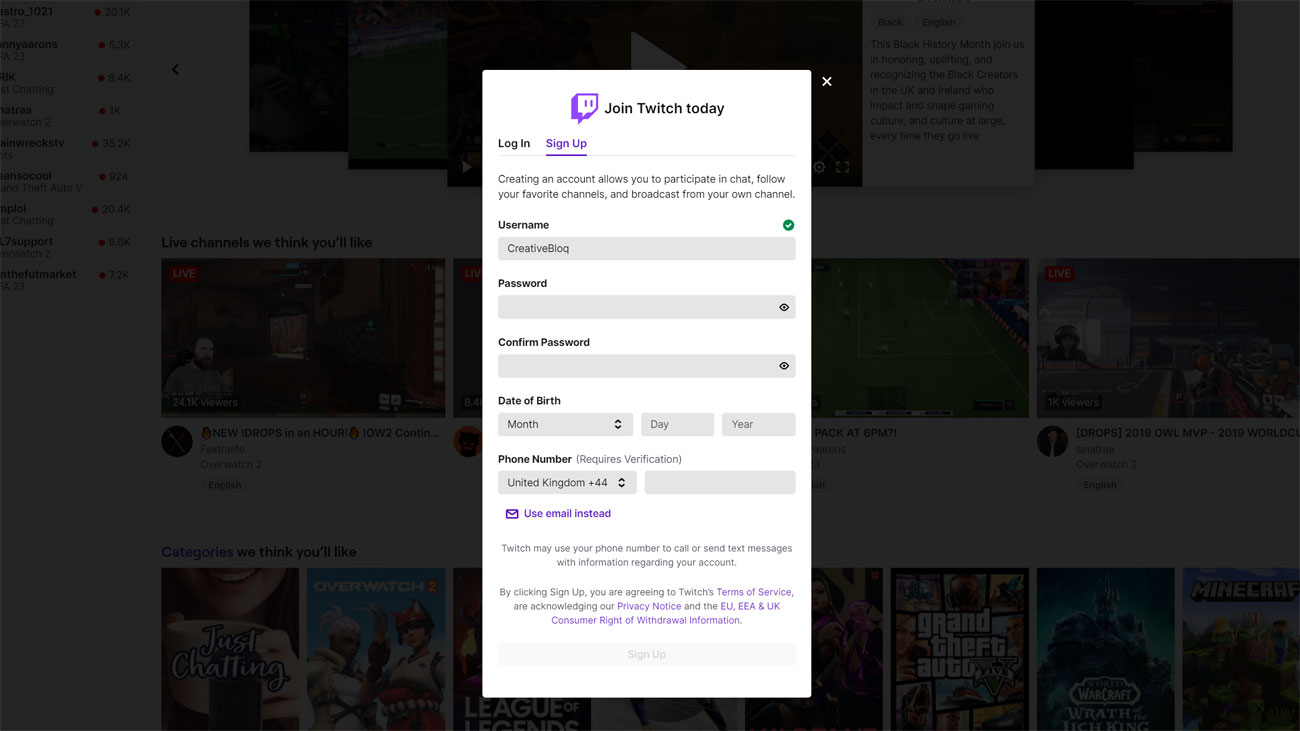Click the Use email instead link
The height and width of the screenshot is (731, 1300).
567,513
